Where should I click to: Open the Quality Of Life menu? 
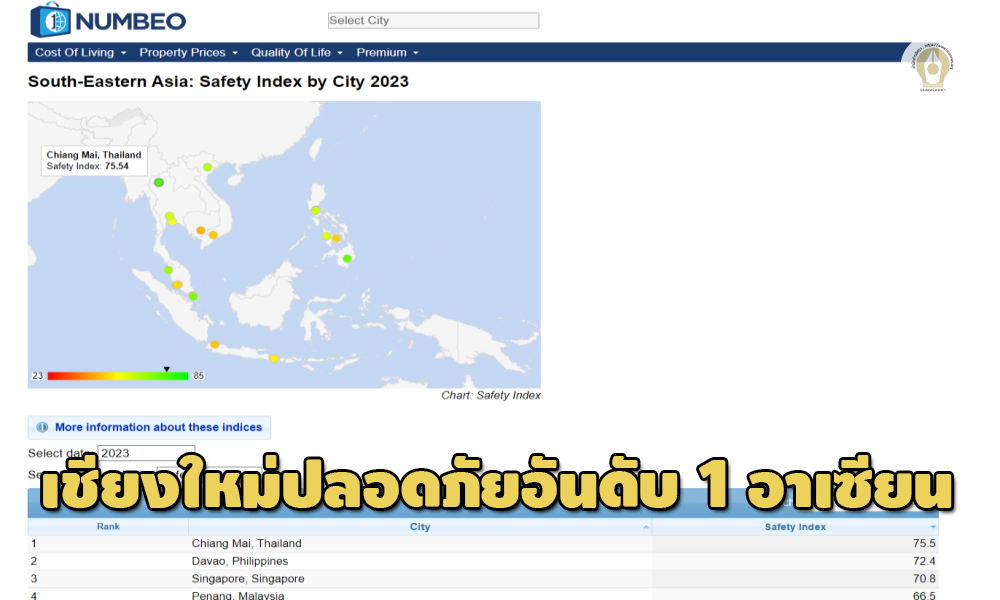296,52
